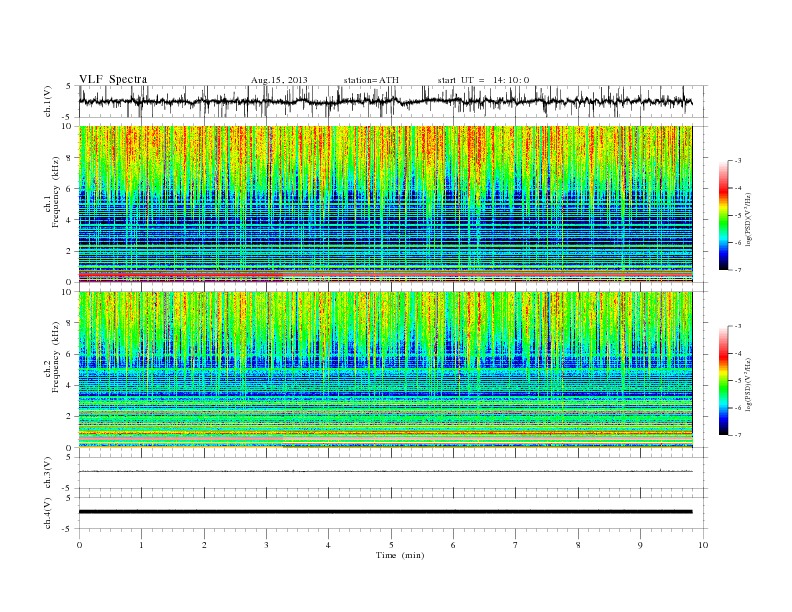
Task: Click the 'start UT = 14:10:0' label
Action: click(483, 80)
